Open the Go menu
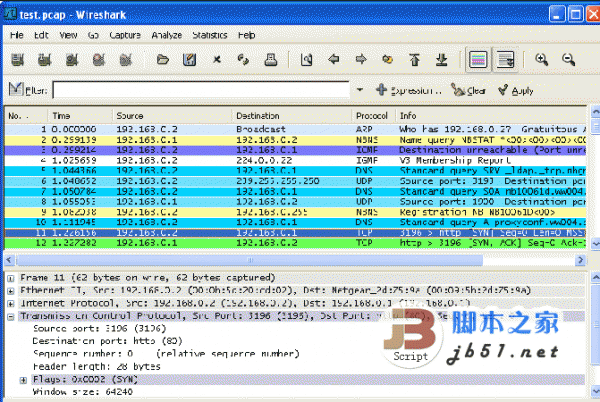Screen dimensions: 600x402 [93, 35]
